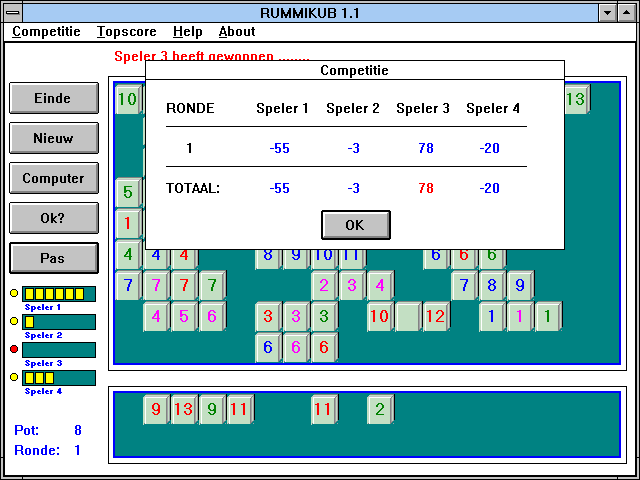640x480 pixels.
Task: Select the magenta 6 after magenta 5
Action: [213, 316]
